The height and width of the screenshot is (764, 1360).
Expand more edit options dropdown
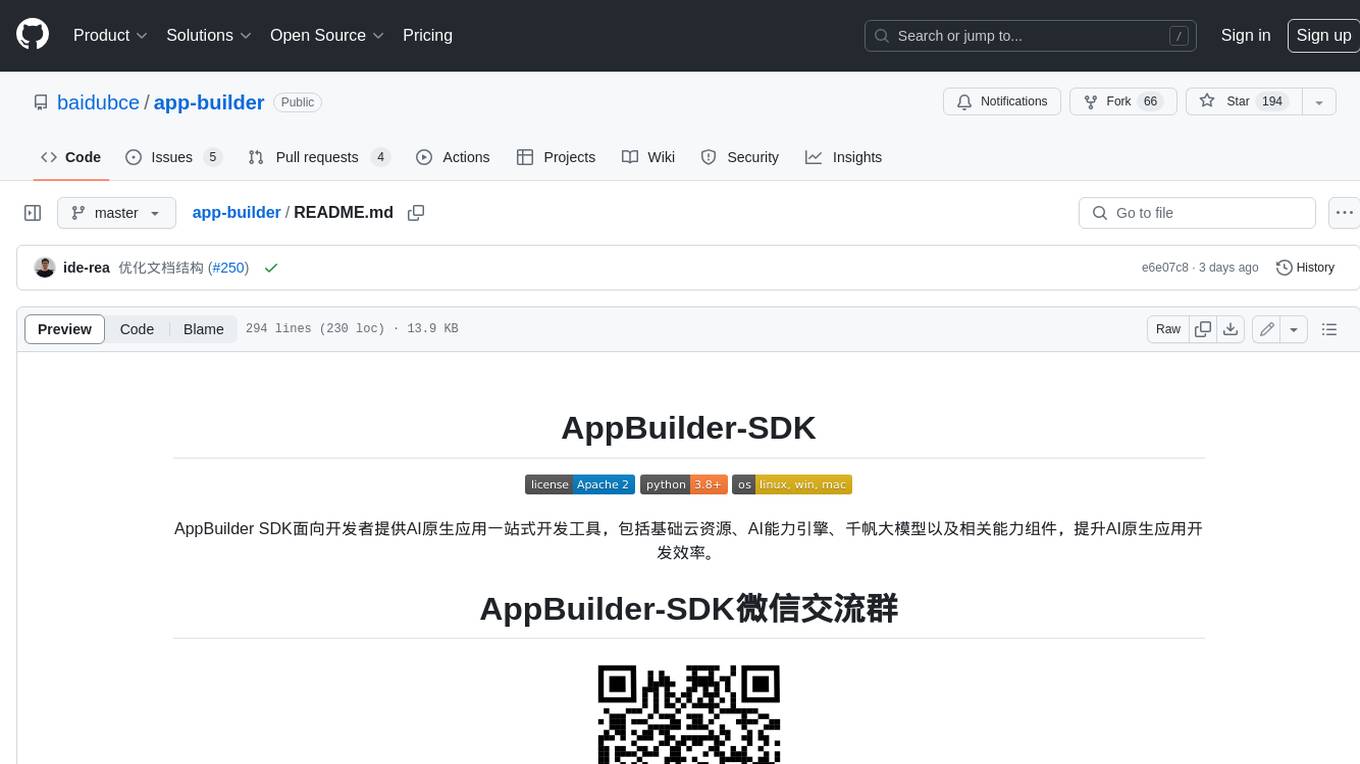[1294, 329]
